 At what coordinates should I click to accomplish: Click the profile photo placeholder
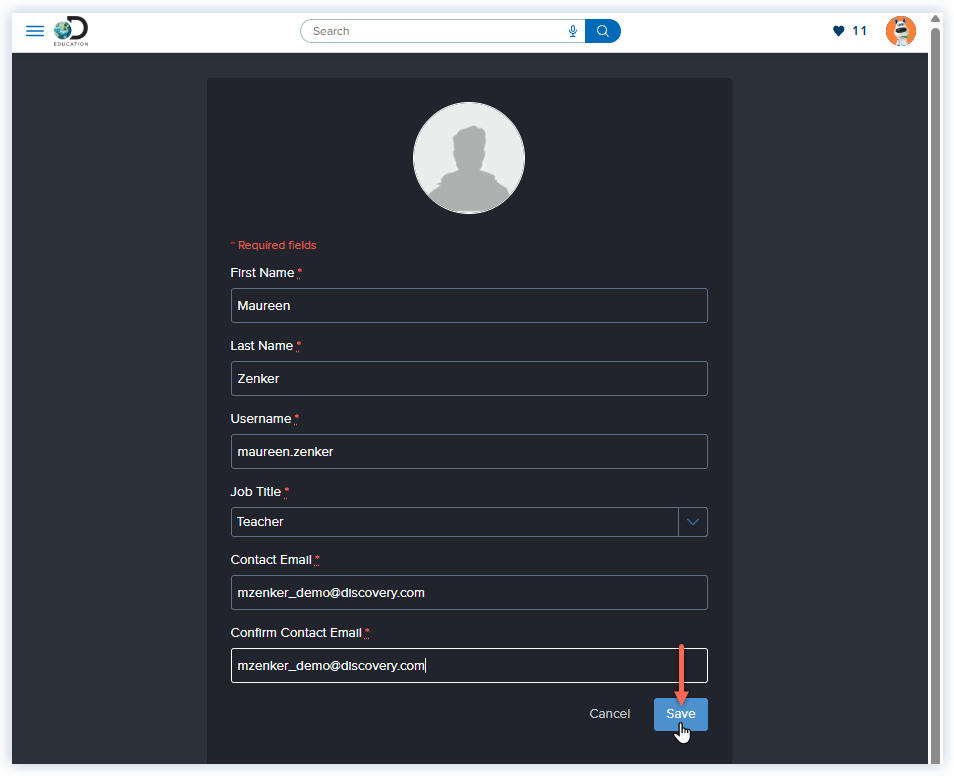point(469,158)
